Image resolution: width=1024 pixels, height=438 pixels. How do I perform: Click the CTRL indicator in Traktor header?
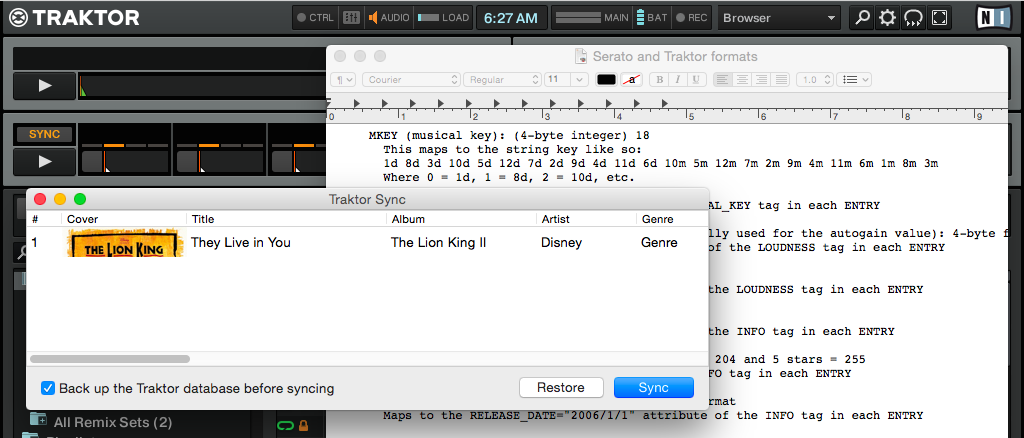pyautogui.click(x=315, y=18)
